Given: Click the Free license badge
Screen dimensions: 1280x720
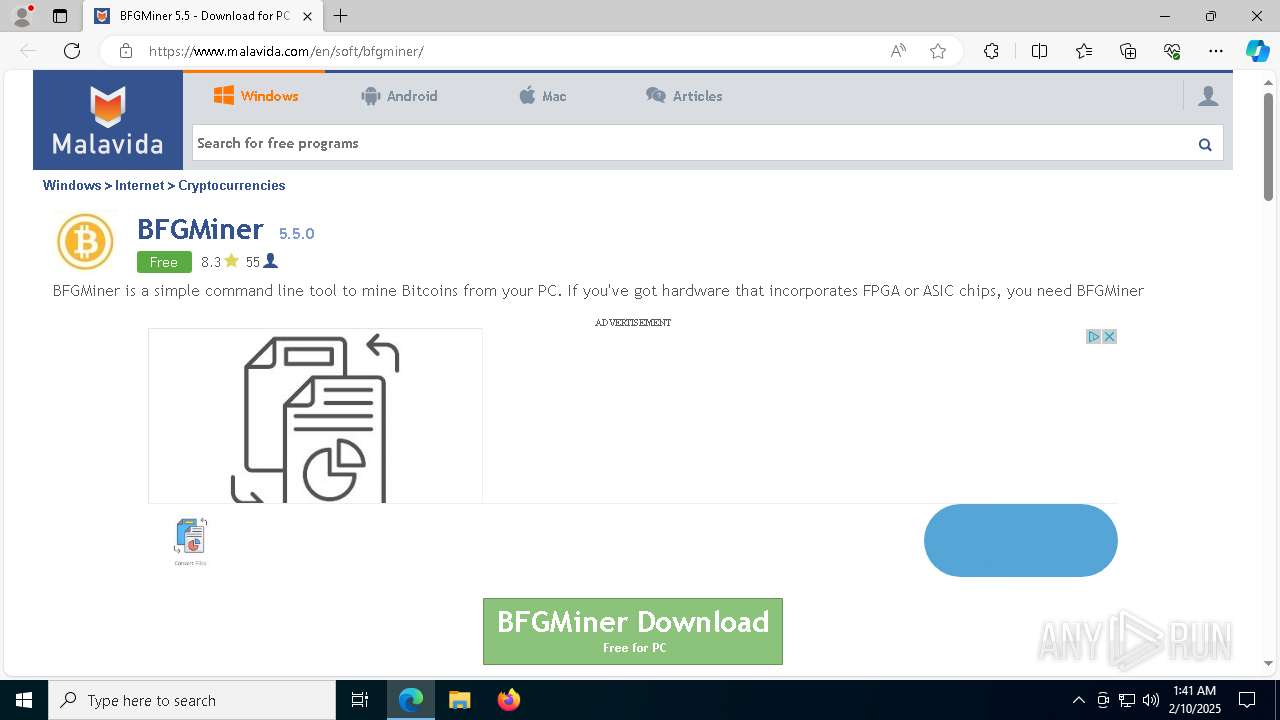Looking at the screenshot, I should pyautogui.click(x=163, y=262).
